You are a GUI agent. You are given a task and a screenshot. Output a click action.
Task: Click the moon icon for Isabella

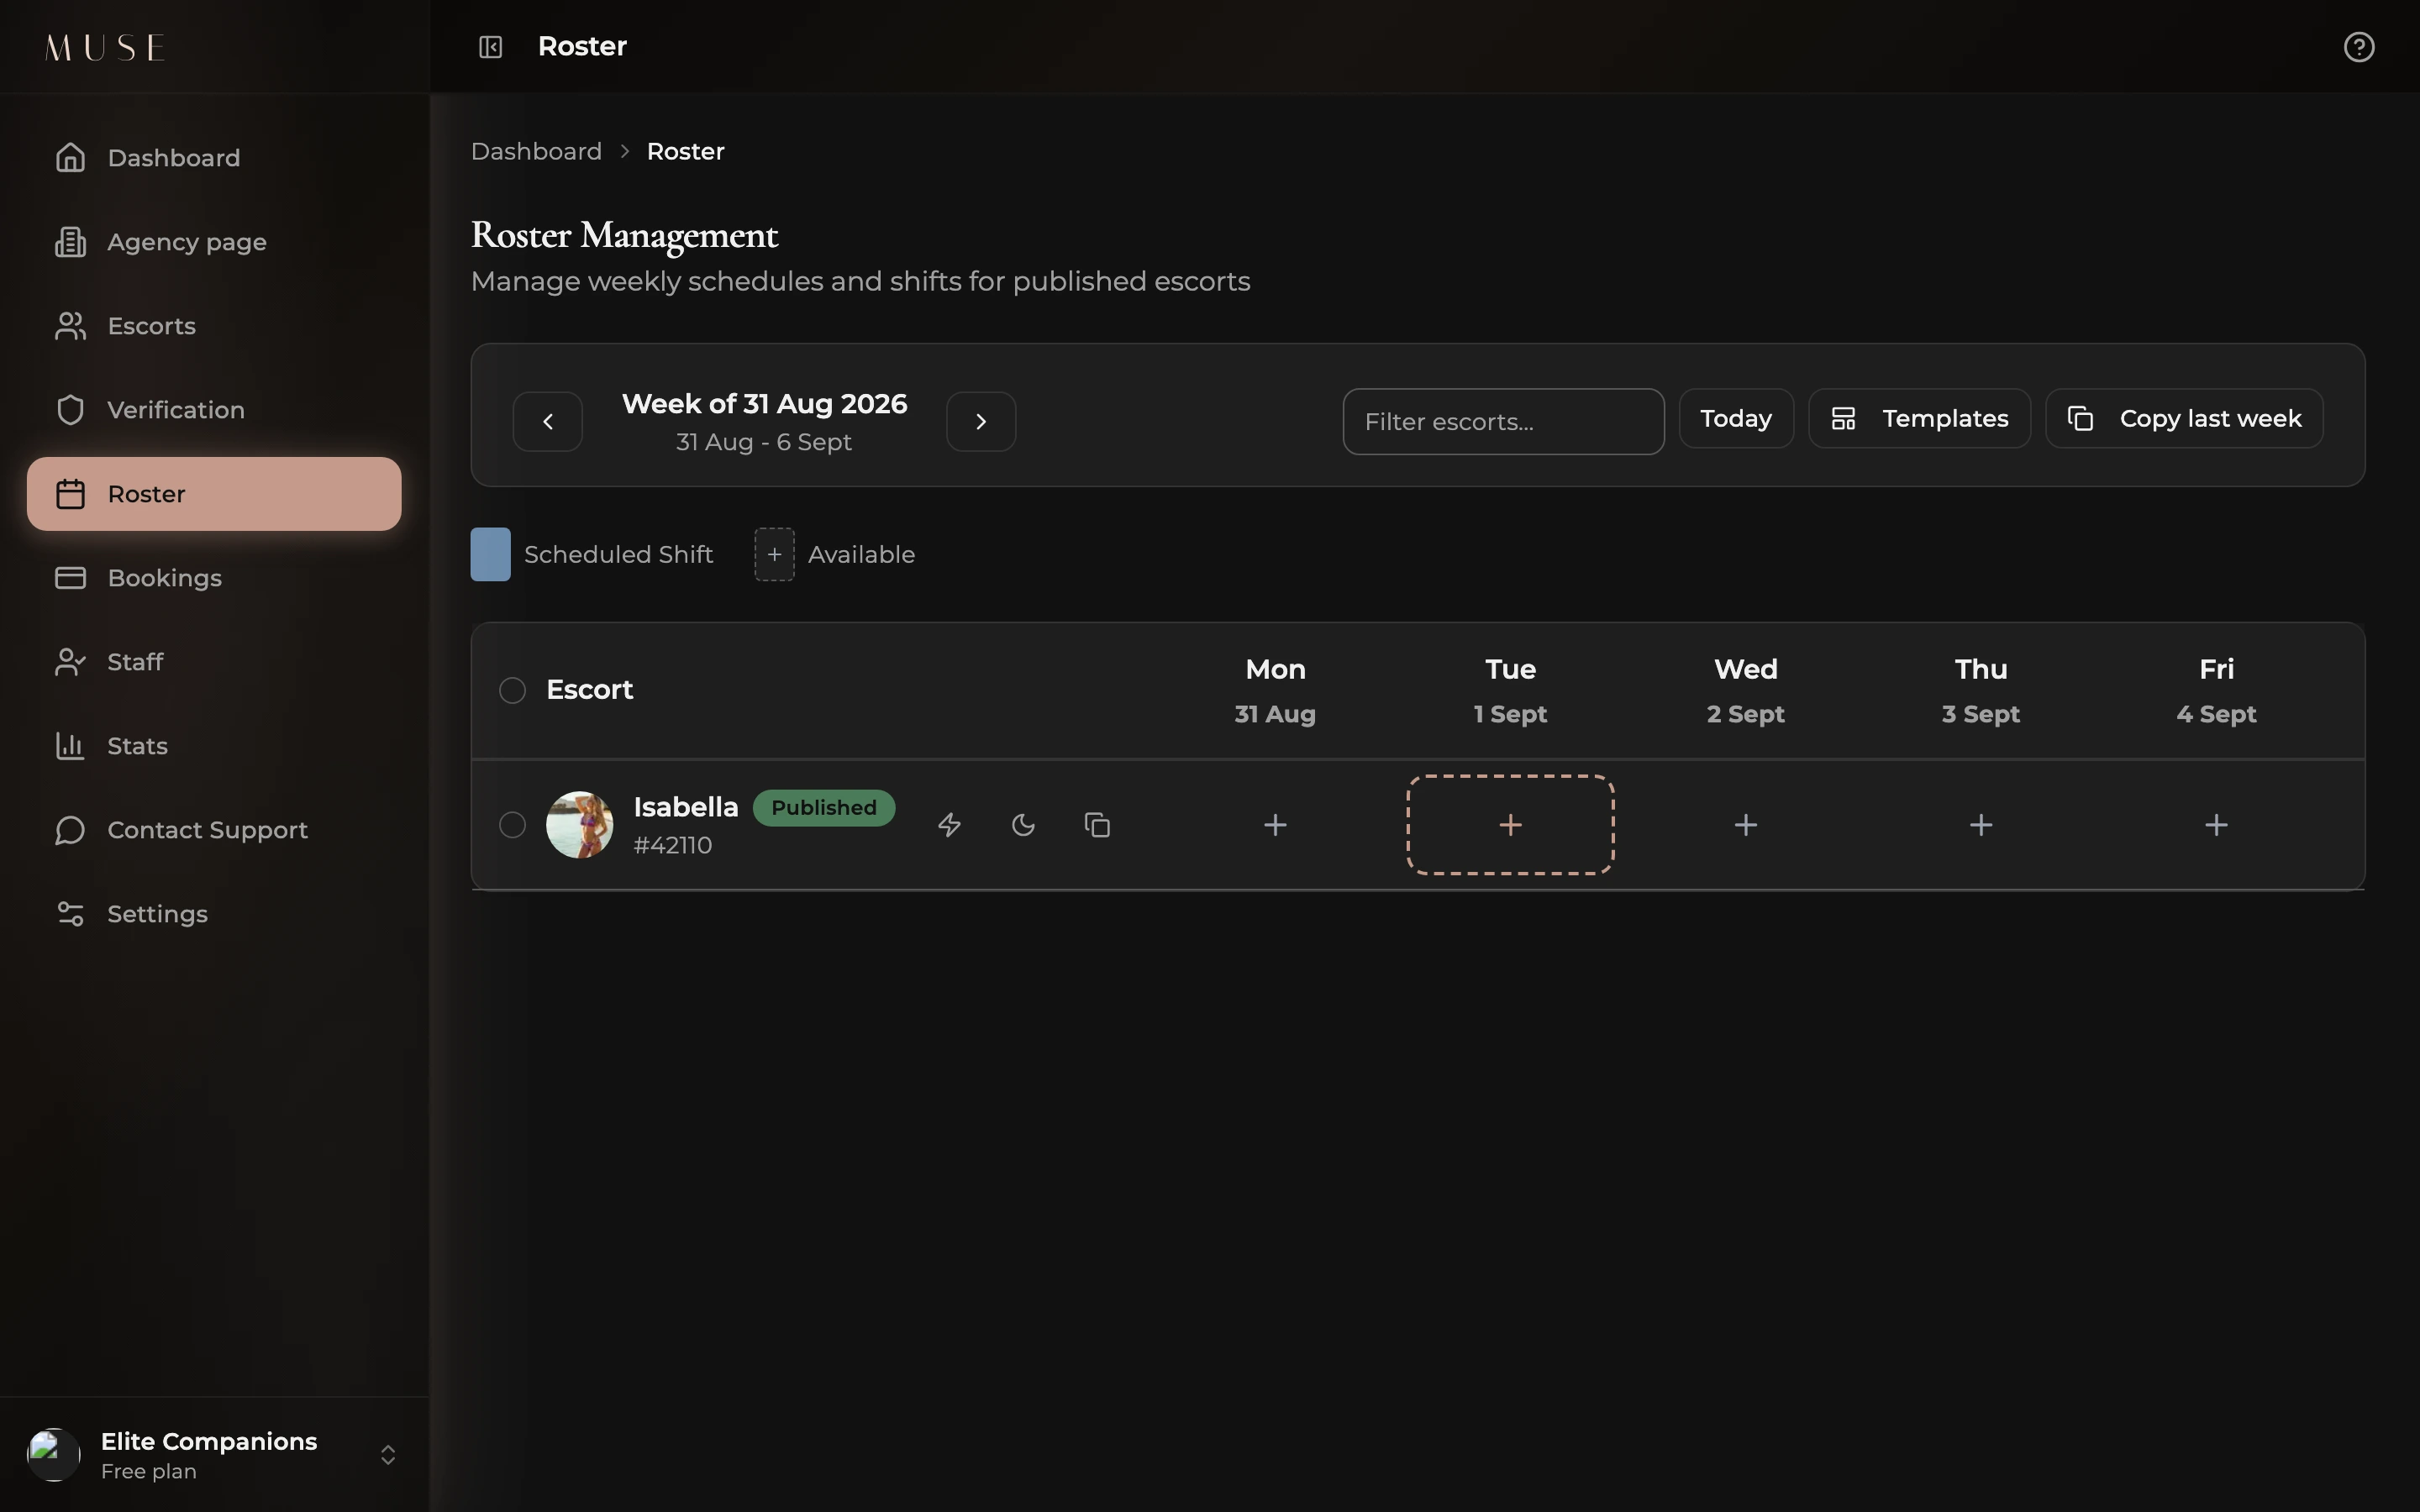[1023, 825]
